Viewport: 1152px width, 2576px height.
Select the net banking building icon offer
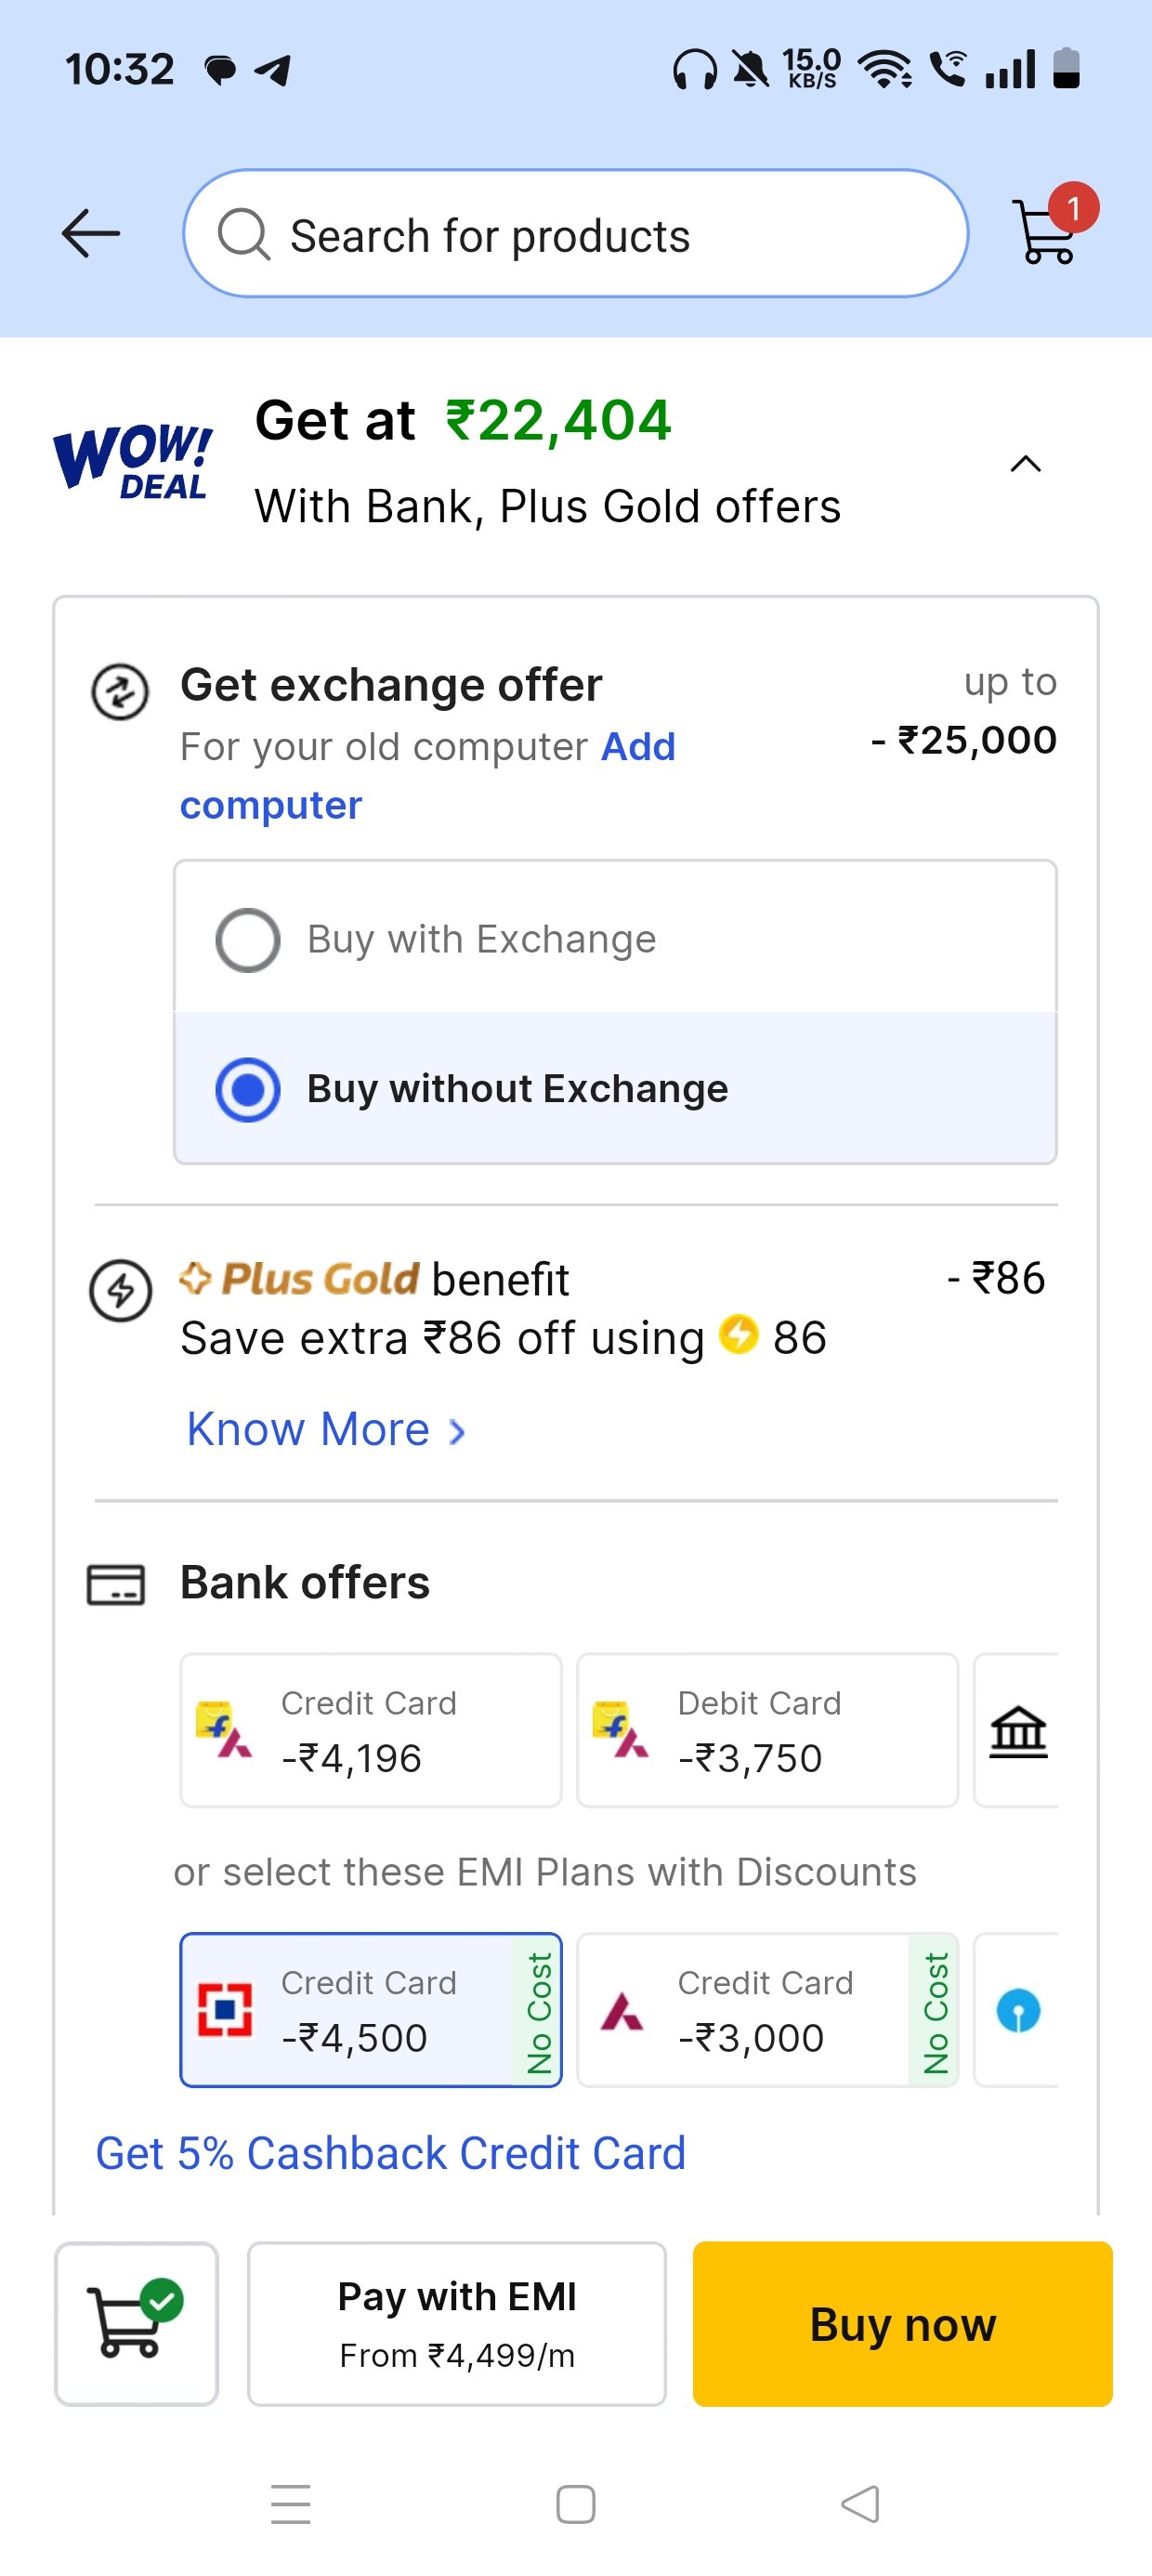tap(1017, 1730)
